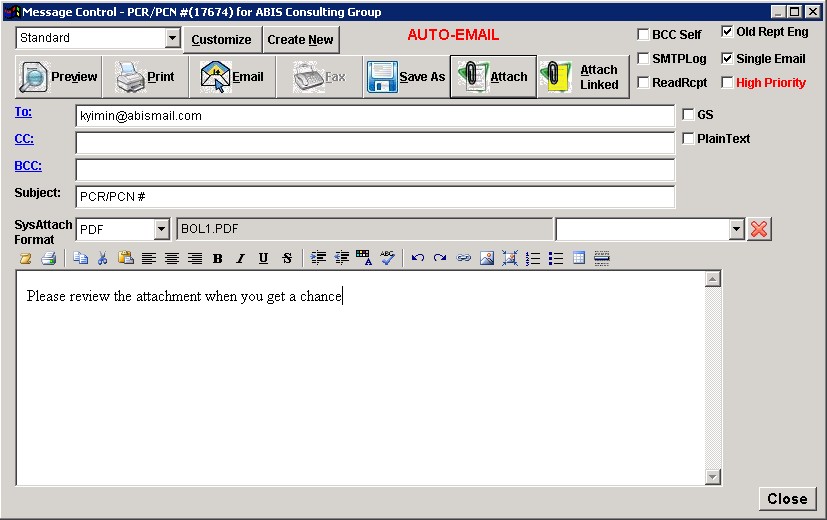Toggle the PlainText checkbox
Viewport: 827px width, 520px height.
688,139
